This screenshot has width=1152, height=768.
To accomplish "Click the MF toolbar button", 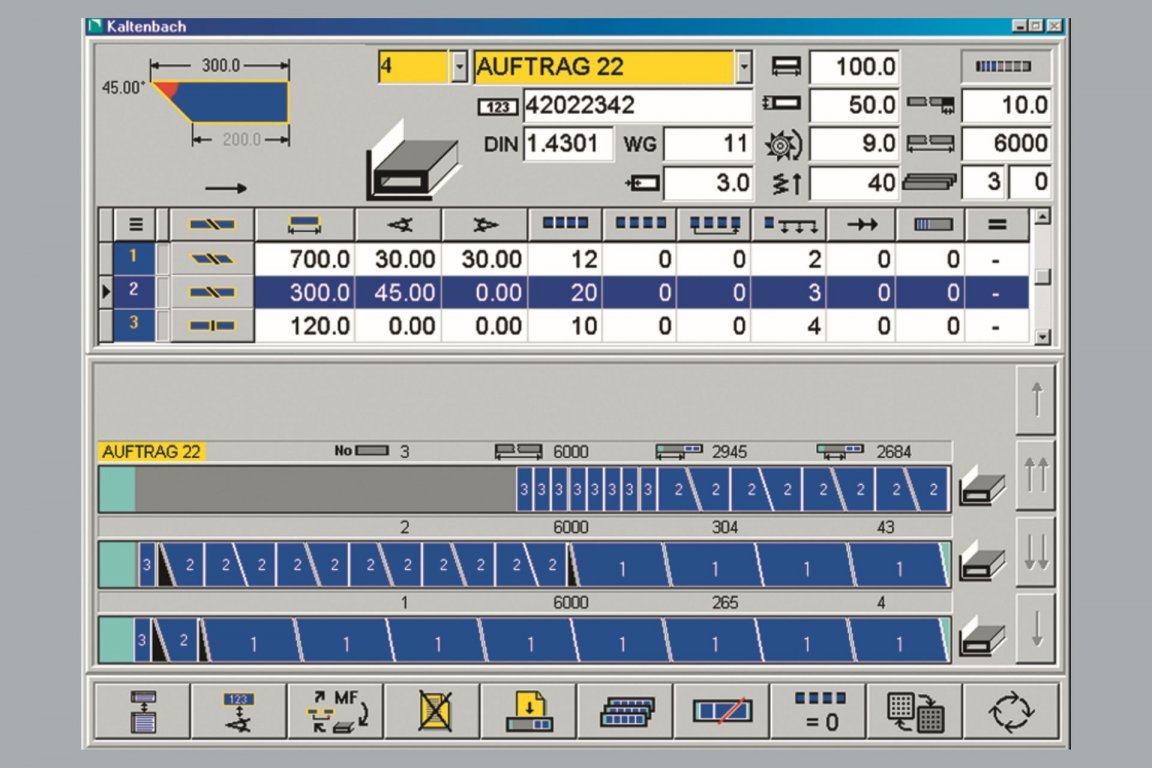I will click(336, 711).
